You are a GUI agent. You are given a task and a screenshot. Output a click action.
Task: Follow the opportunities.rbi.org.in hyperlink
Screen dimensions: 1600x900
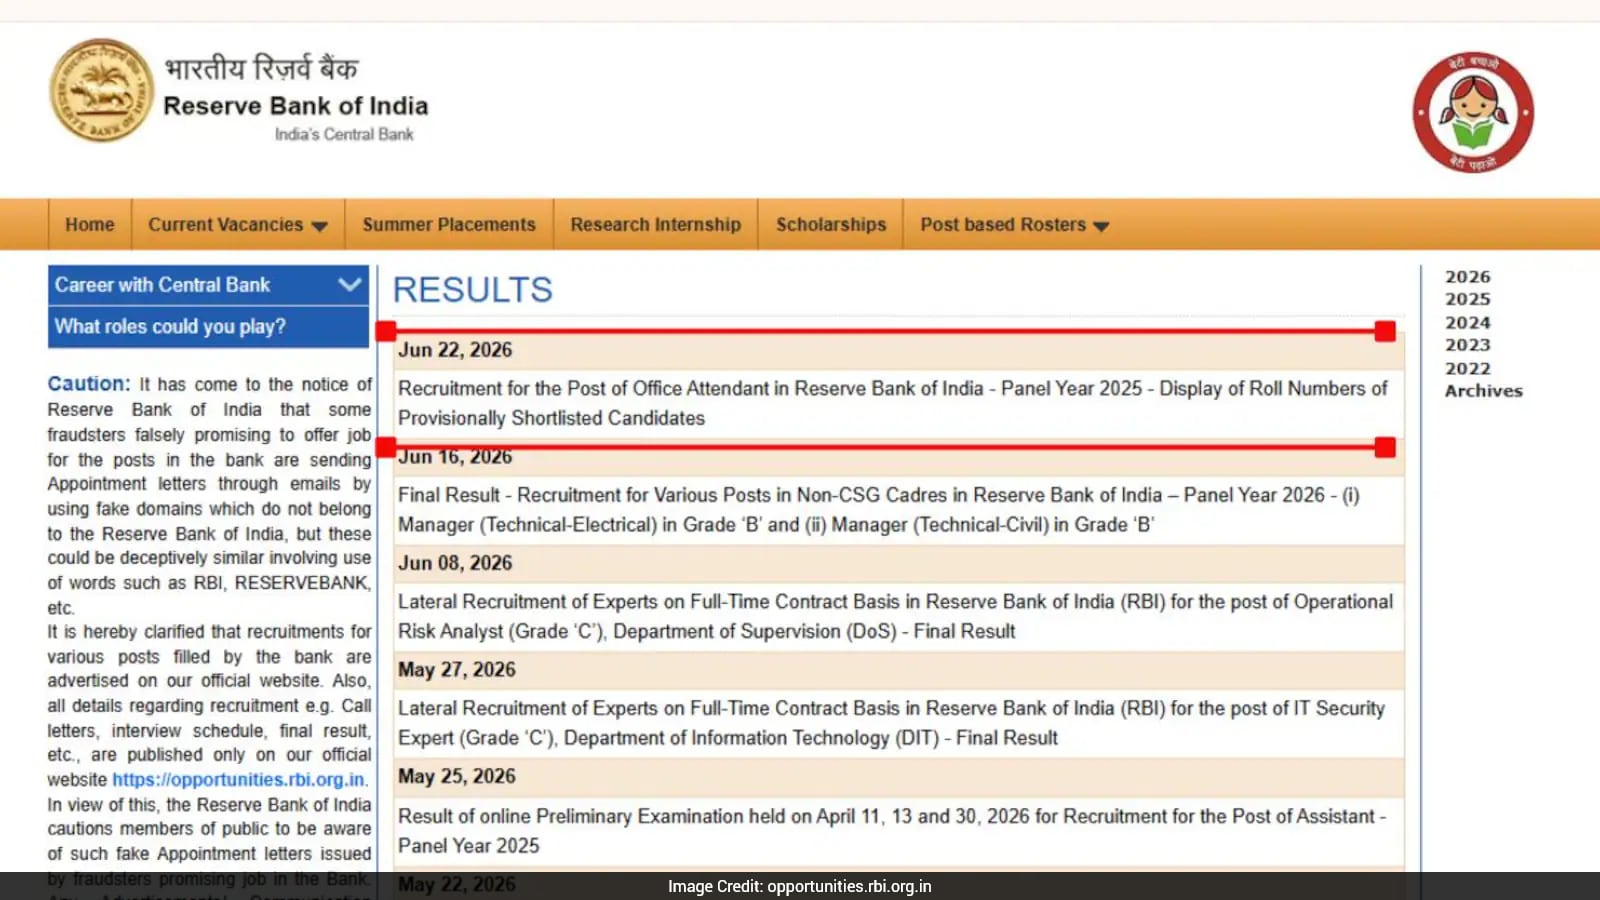239,780
